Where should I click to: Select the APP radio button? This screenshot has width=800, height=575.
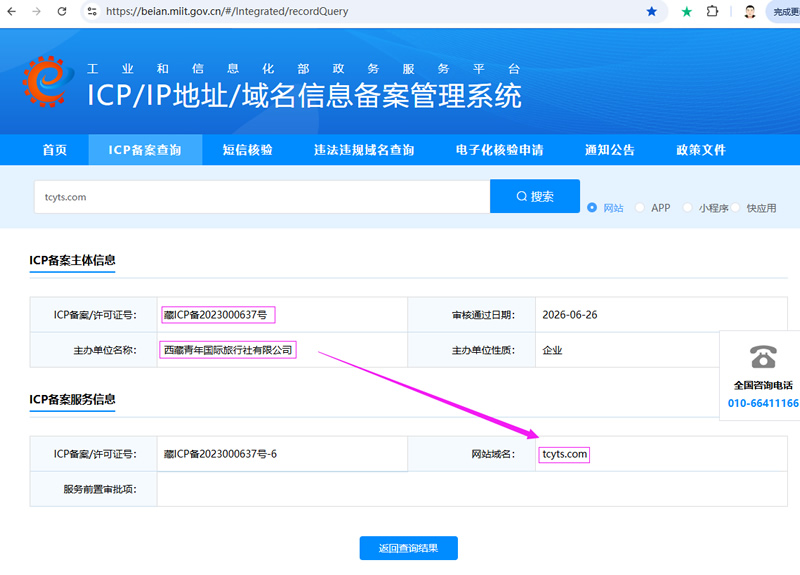coord(639,208)
